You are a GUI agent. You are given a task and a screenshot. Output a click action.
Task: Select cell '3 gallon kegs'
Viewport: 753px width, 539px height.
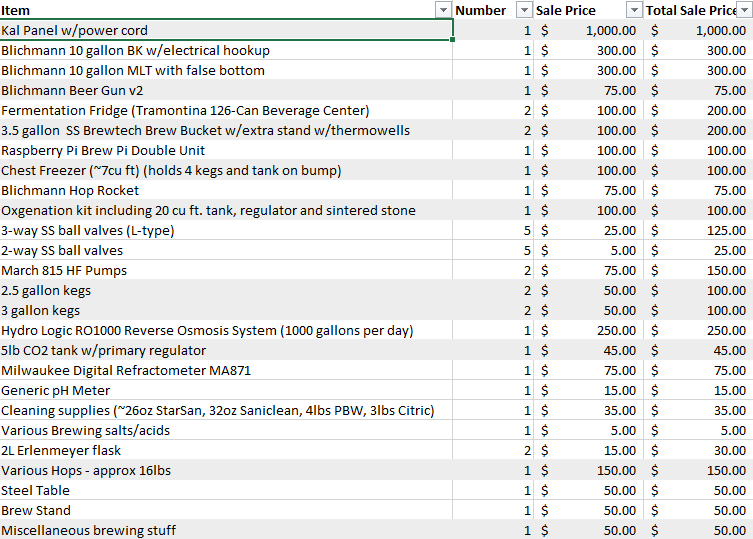click(226, 310)
